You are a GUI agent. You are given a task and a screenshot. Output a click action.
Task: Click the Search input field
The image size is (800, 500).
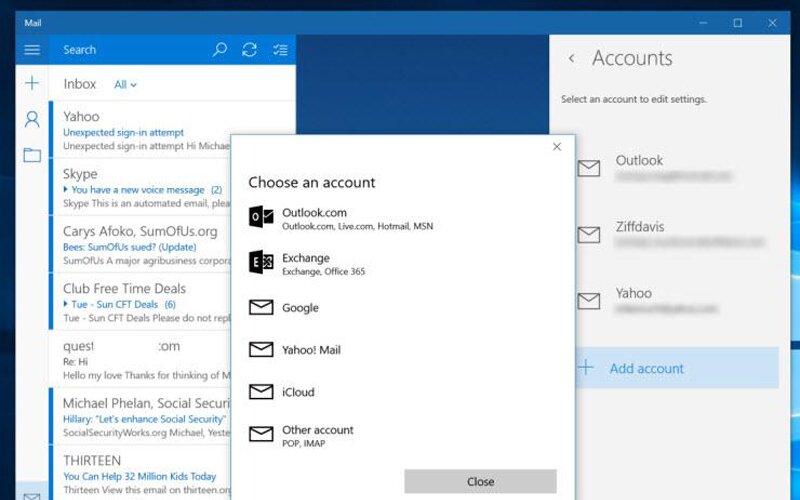pyautogui.click(x=130, y=49)
